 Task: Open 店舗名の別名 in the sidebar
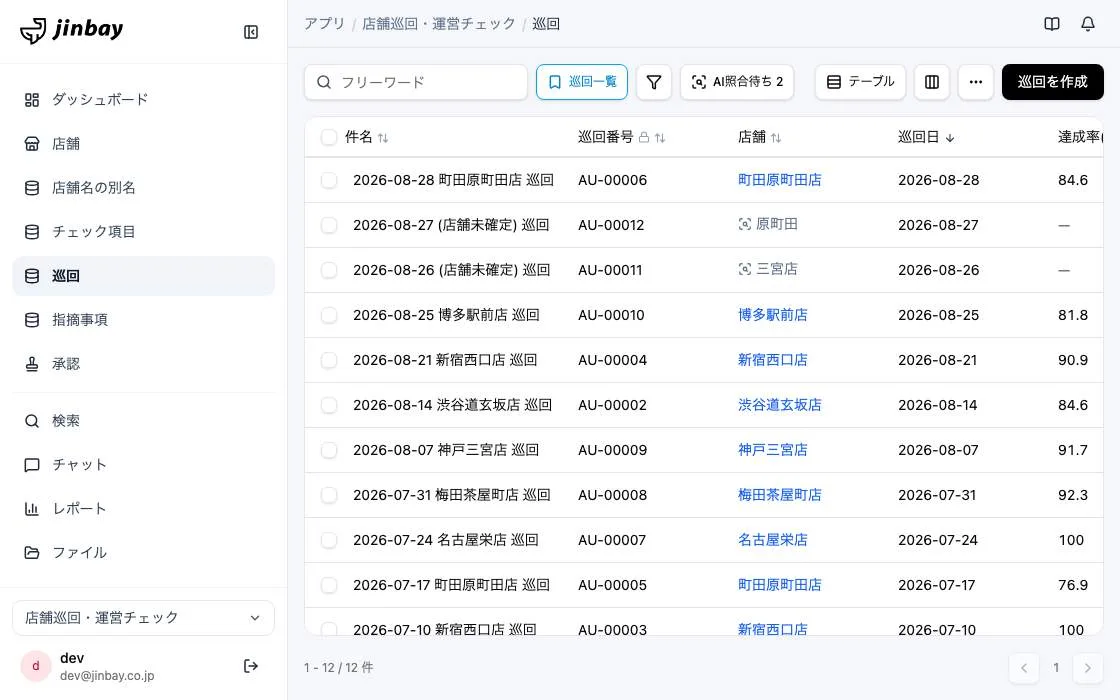coord(143,188)
